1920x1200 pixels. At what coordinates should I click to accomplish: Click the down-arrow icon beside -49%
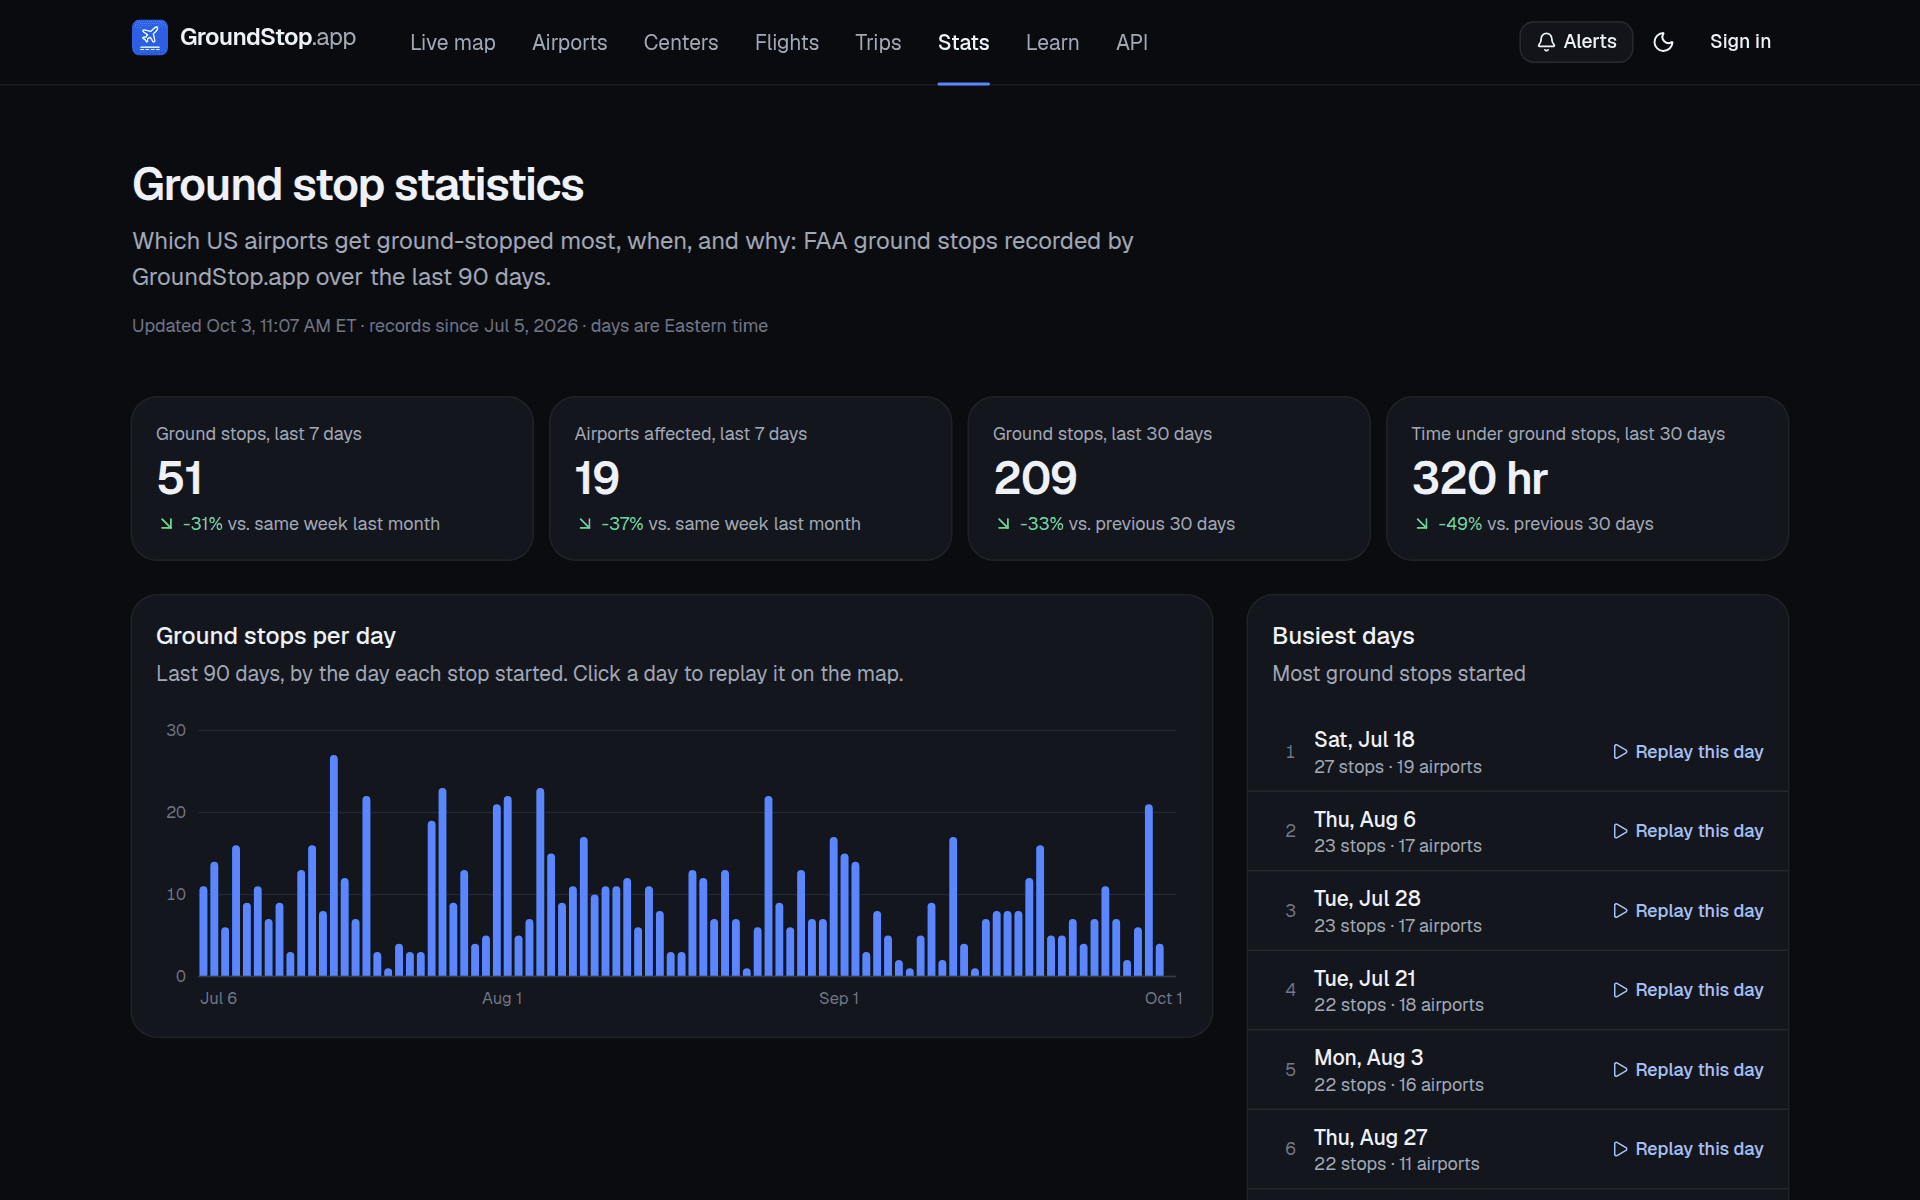[x=1422, y=524]
